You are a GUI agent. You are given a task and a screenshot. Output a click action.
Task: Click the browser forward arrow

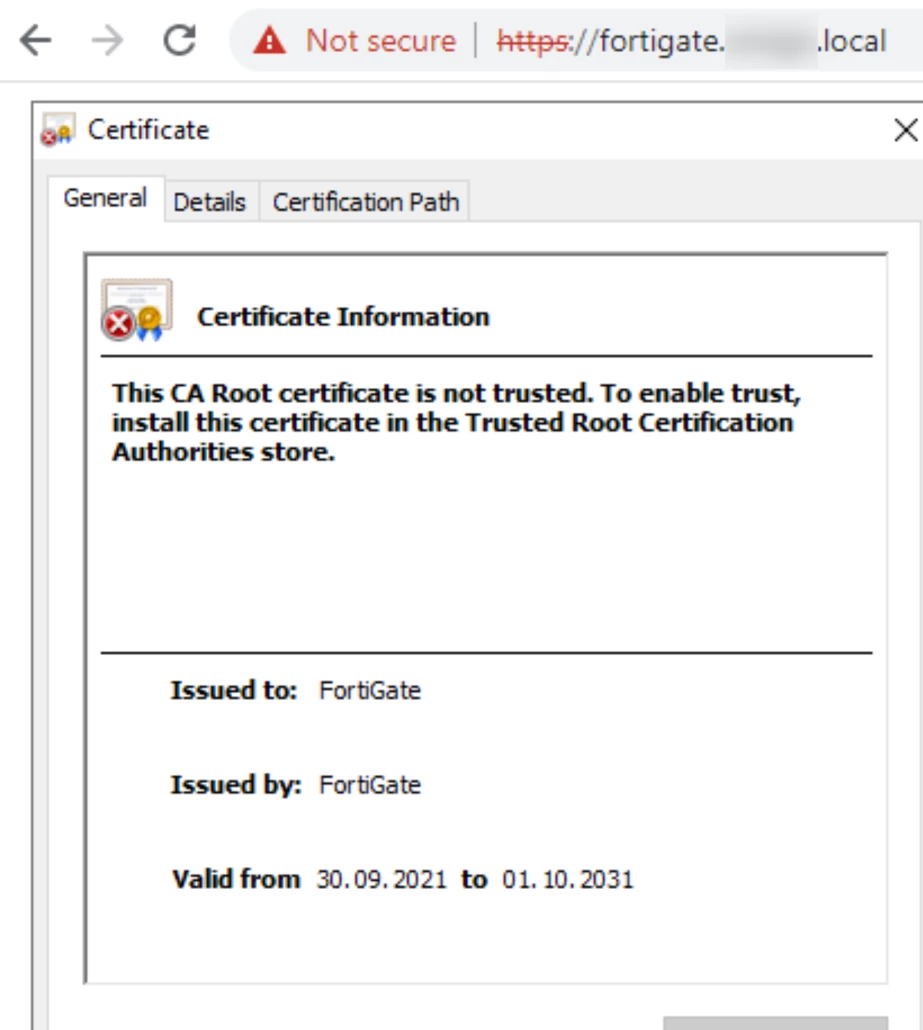108,41
